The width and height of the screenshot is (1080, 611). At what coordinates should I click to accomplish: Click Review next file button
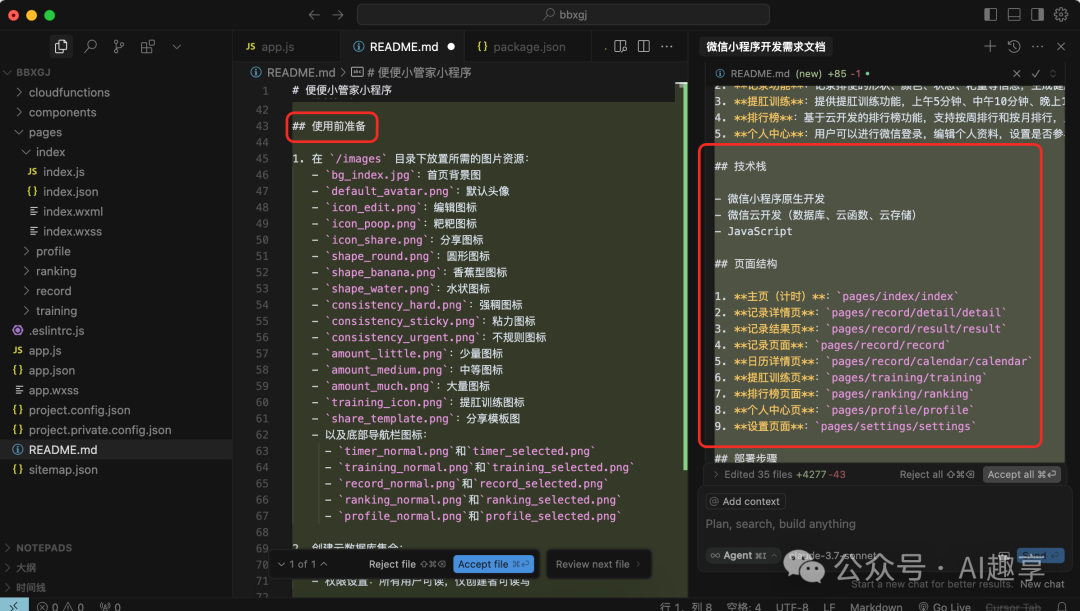pos(599,564)
